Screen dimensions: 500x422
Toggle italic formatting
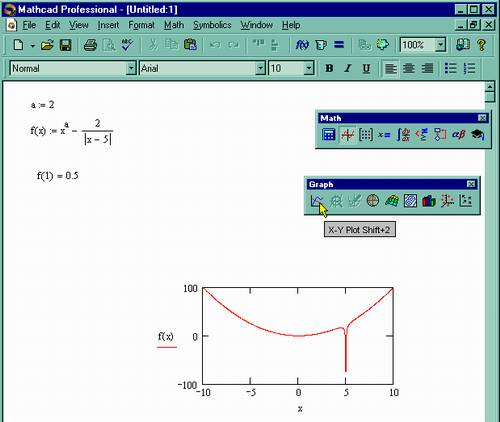pos(348,68)
